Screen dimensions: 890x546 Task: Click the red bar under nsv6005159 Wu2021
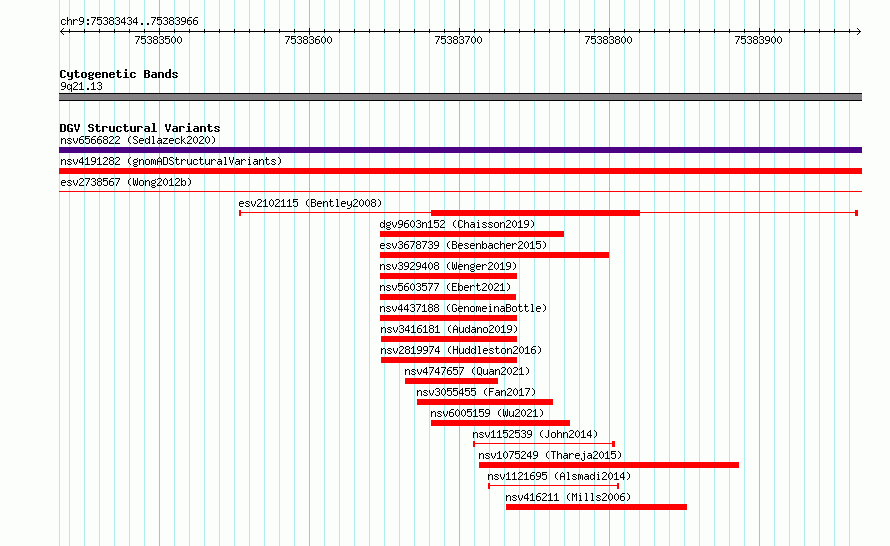click(x=500, y=423)
